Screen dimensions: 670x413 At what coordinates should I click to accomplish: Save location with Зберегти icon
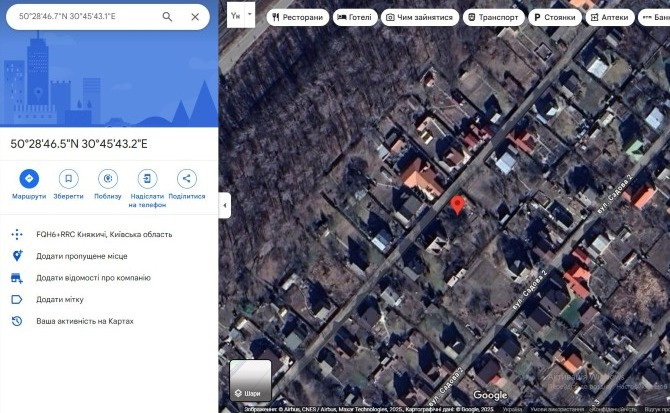point(68,179)
